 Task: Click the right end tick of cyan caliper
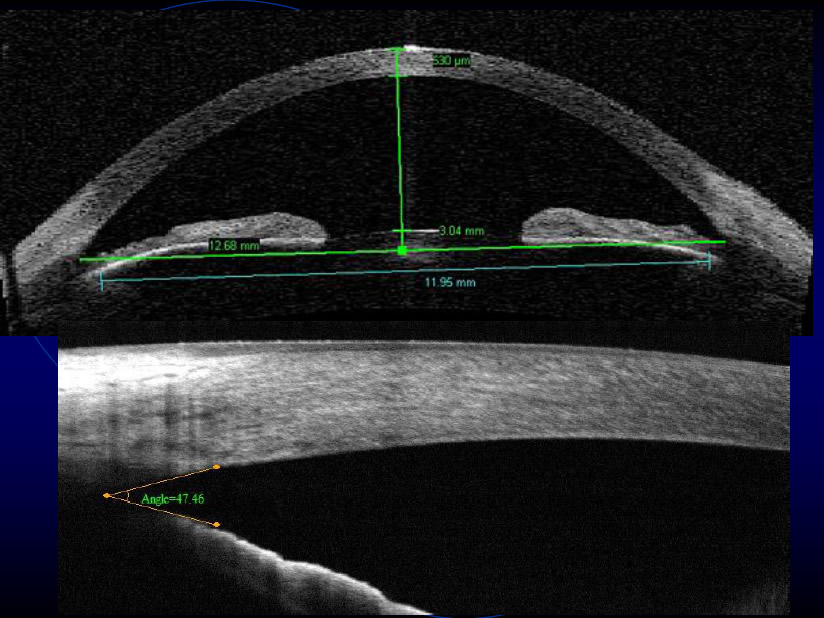(x=709, y=261)
